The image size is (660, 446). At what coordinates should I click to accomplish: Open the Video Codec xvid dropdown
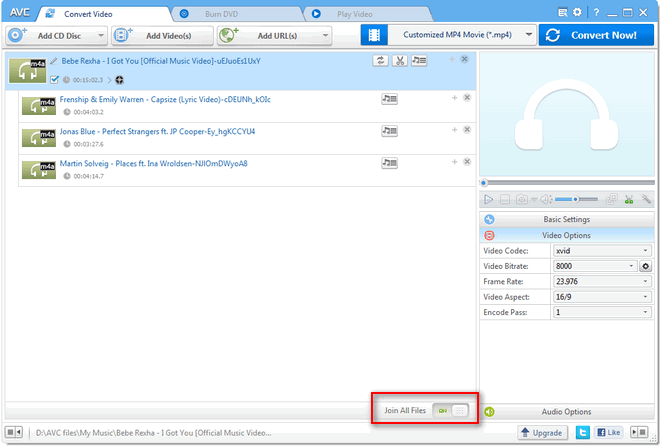pyautogui.click(x=602, y=251)
